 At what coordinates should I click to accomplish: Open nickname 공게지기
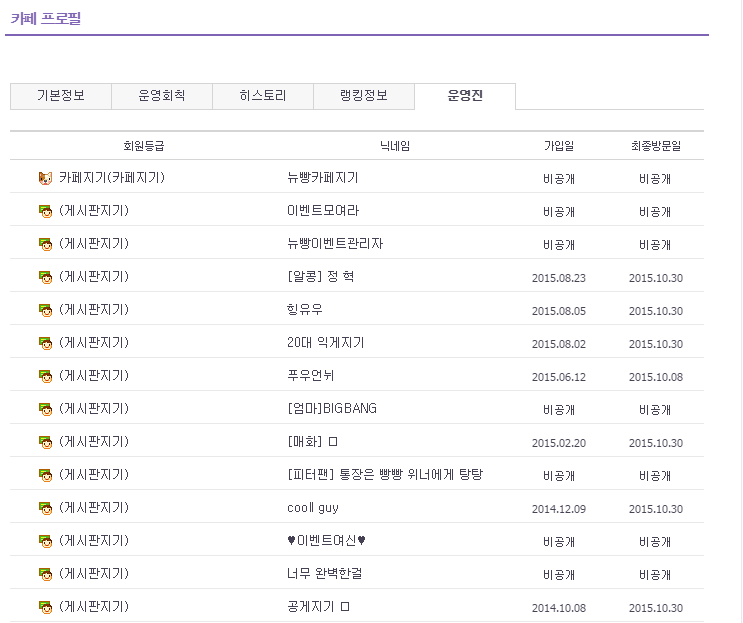coord(318,606)
